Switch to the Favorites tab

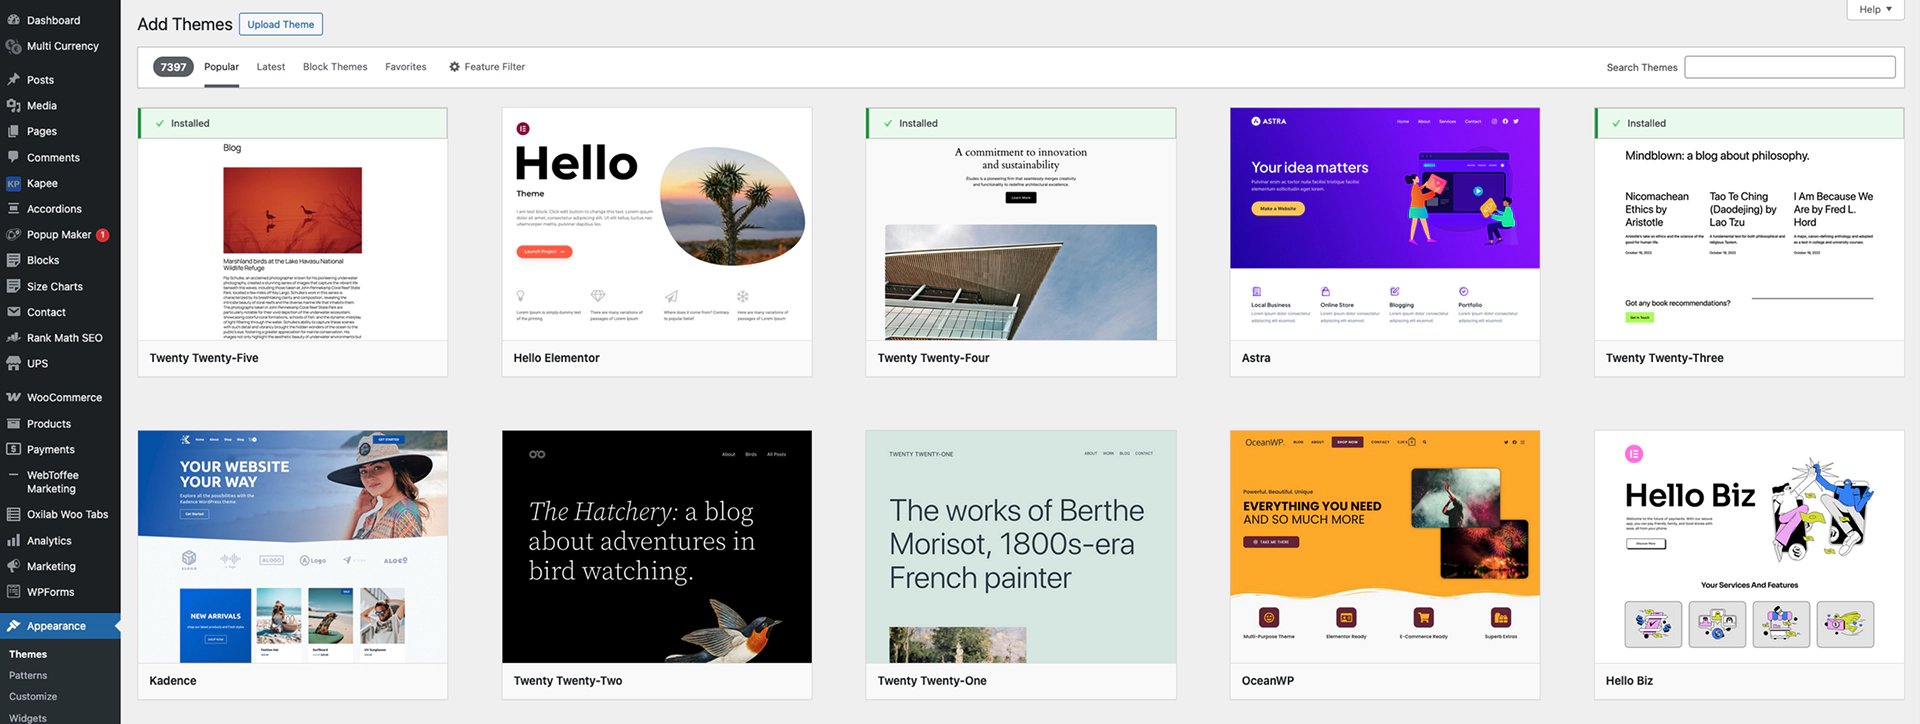pyautogui.click(x=406, y=67)
